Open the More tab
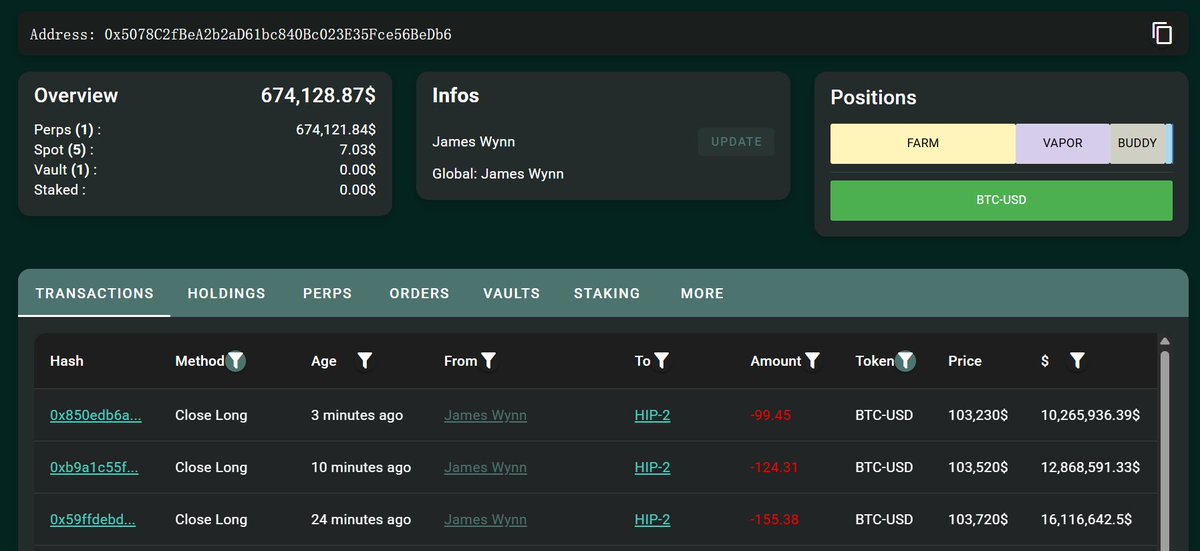 (x=702, y=293)
